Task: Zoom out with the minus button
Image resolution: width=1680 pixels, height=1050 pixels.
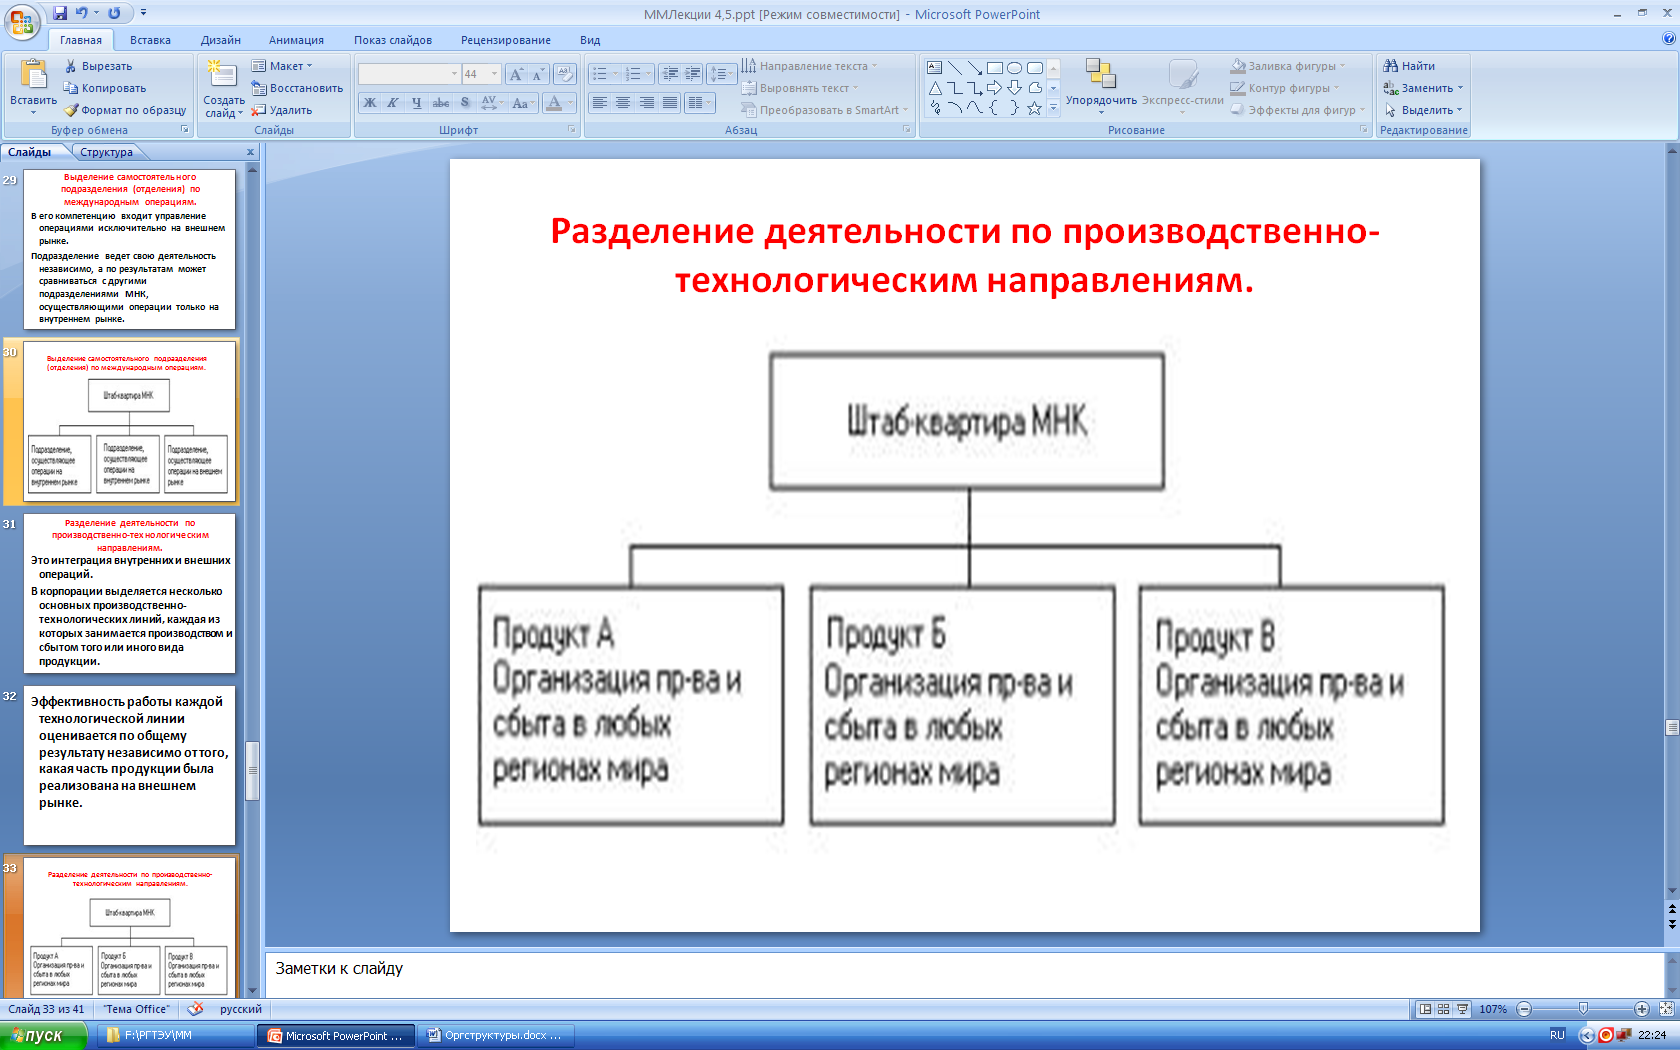Action: [x=1524, y=1009]
